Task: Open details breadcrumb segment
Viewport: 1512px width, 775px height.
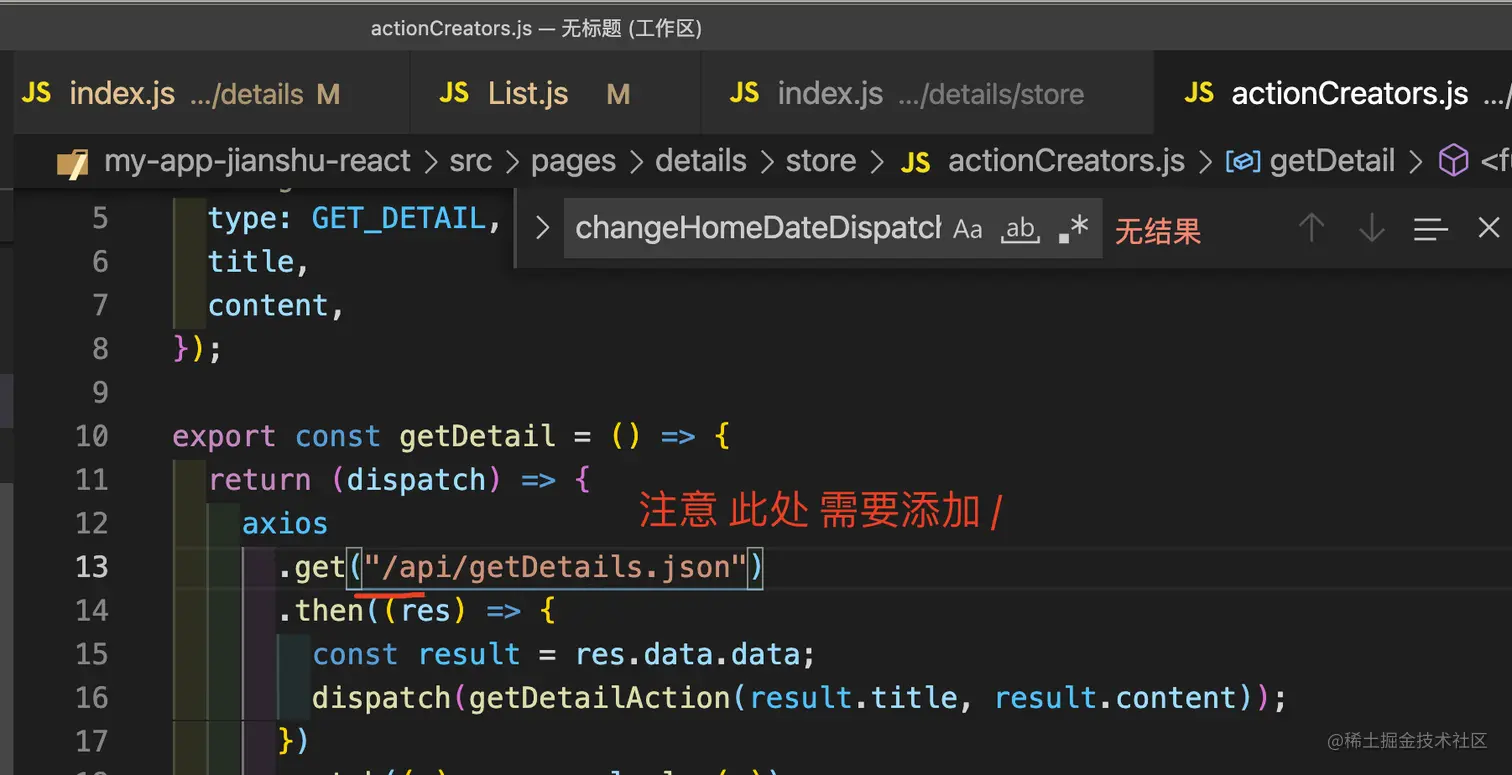Action: (701, 161)
